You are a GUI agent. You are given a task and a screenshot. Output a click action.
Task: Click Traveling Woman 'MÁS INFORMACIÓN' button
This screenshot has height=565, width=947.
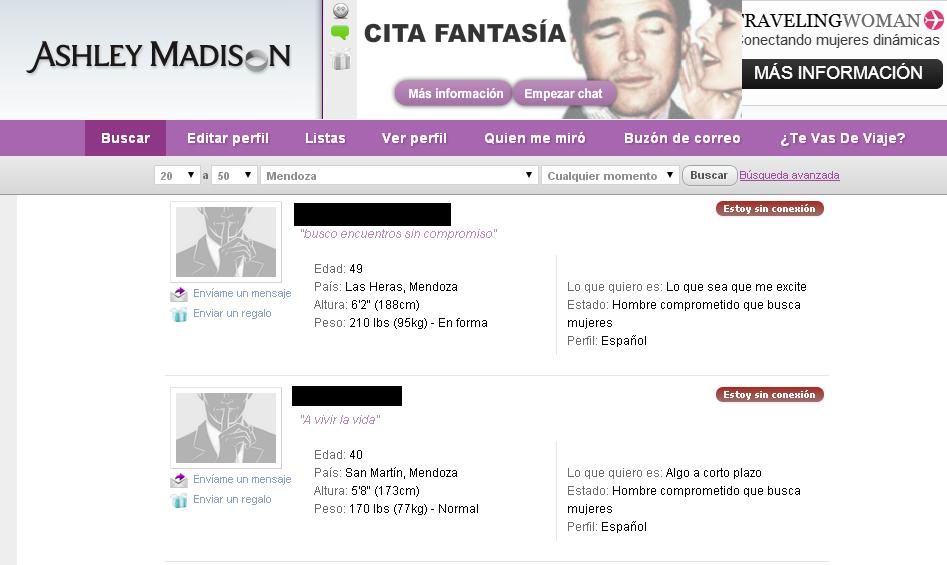pos(838,73)
